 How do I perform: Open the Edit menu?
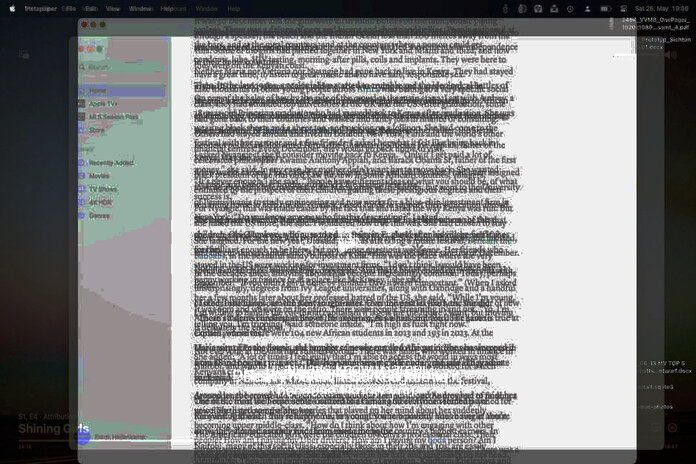pyautogui.click(x=91, y=8)
